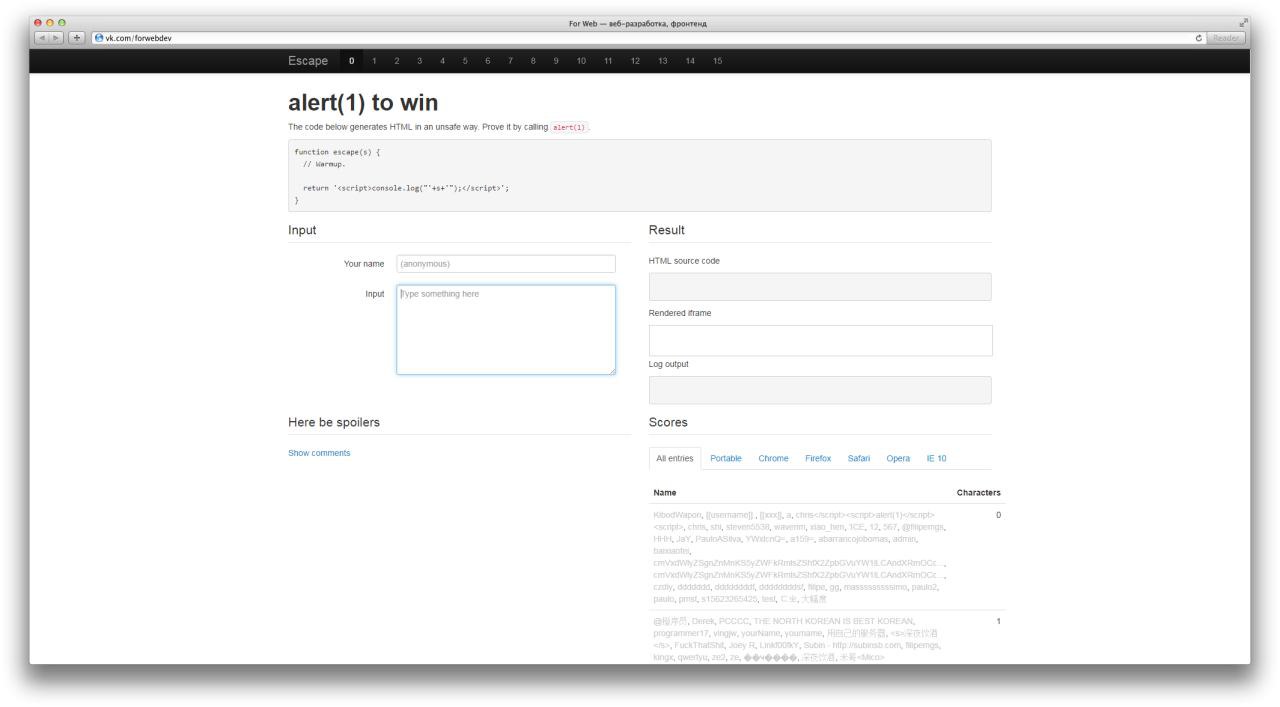Click the alert(1) to win heading
This screenshot has height=707, width=1280.
pyautogui.click(x=363, y=102)
